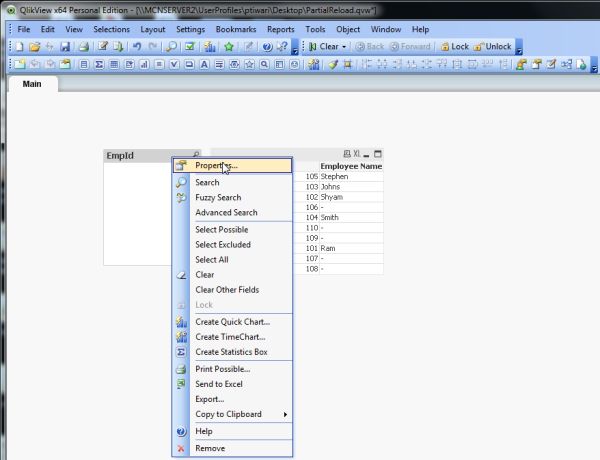
Task: Choose Send to Excel in context menu
Action: tap(232, 384)
